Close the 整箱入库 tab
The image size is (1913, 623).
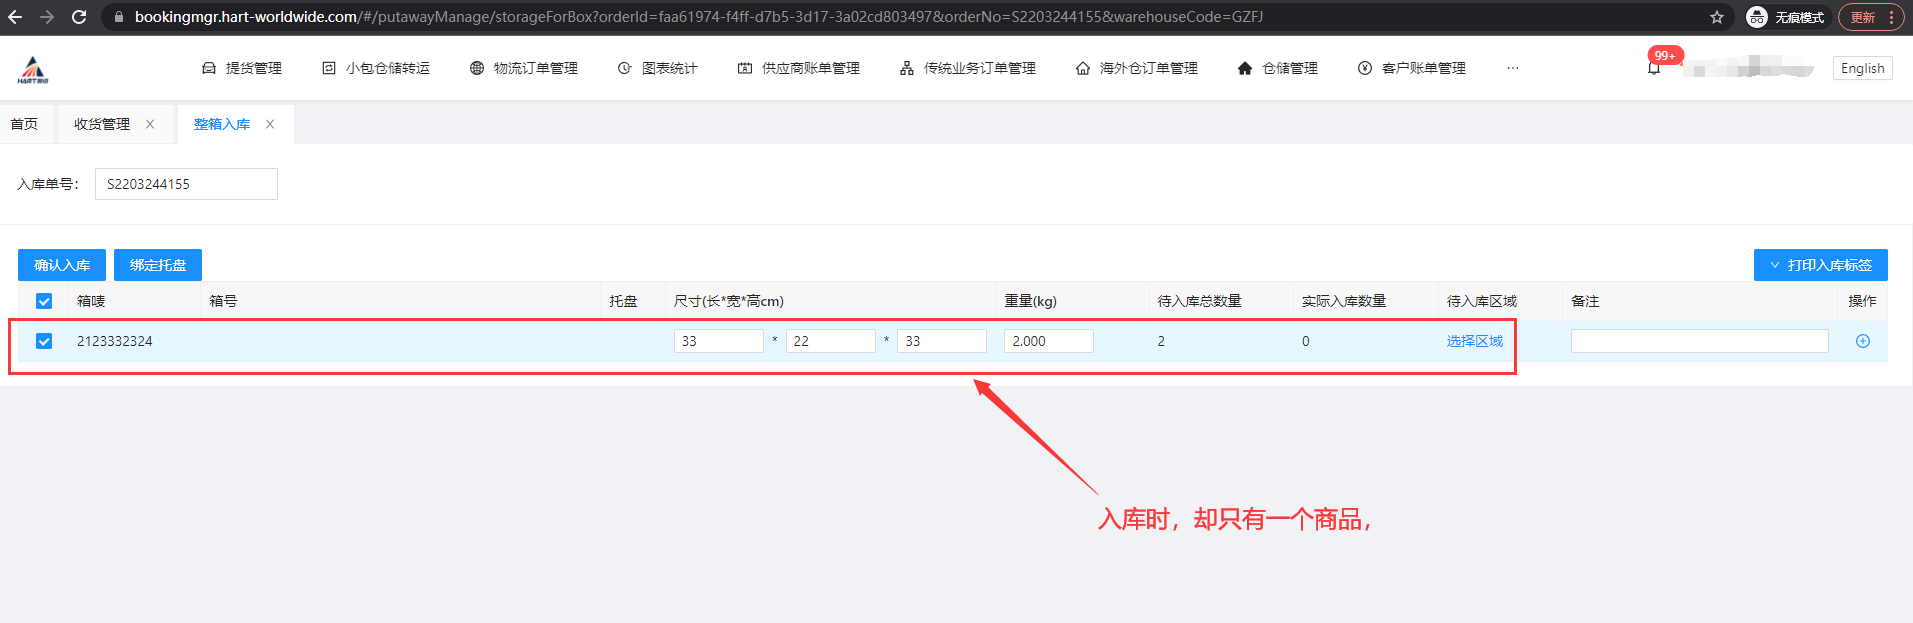(270, 124)
